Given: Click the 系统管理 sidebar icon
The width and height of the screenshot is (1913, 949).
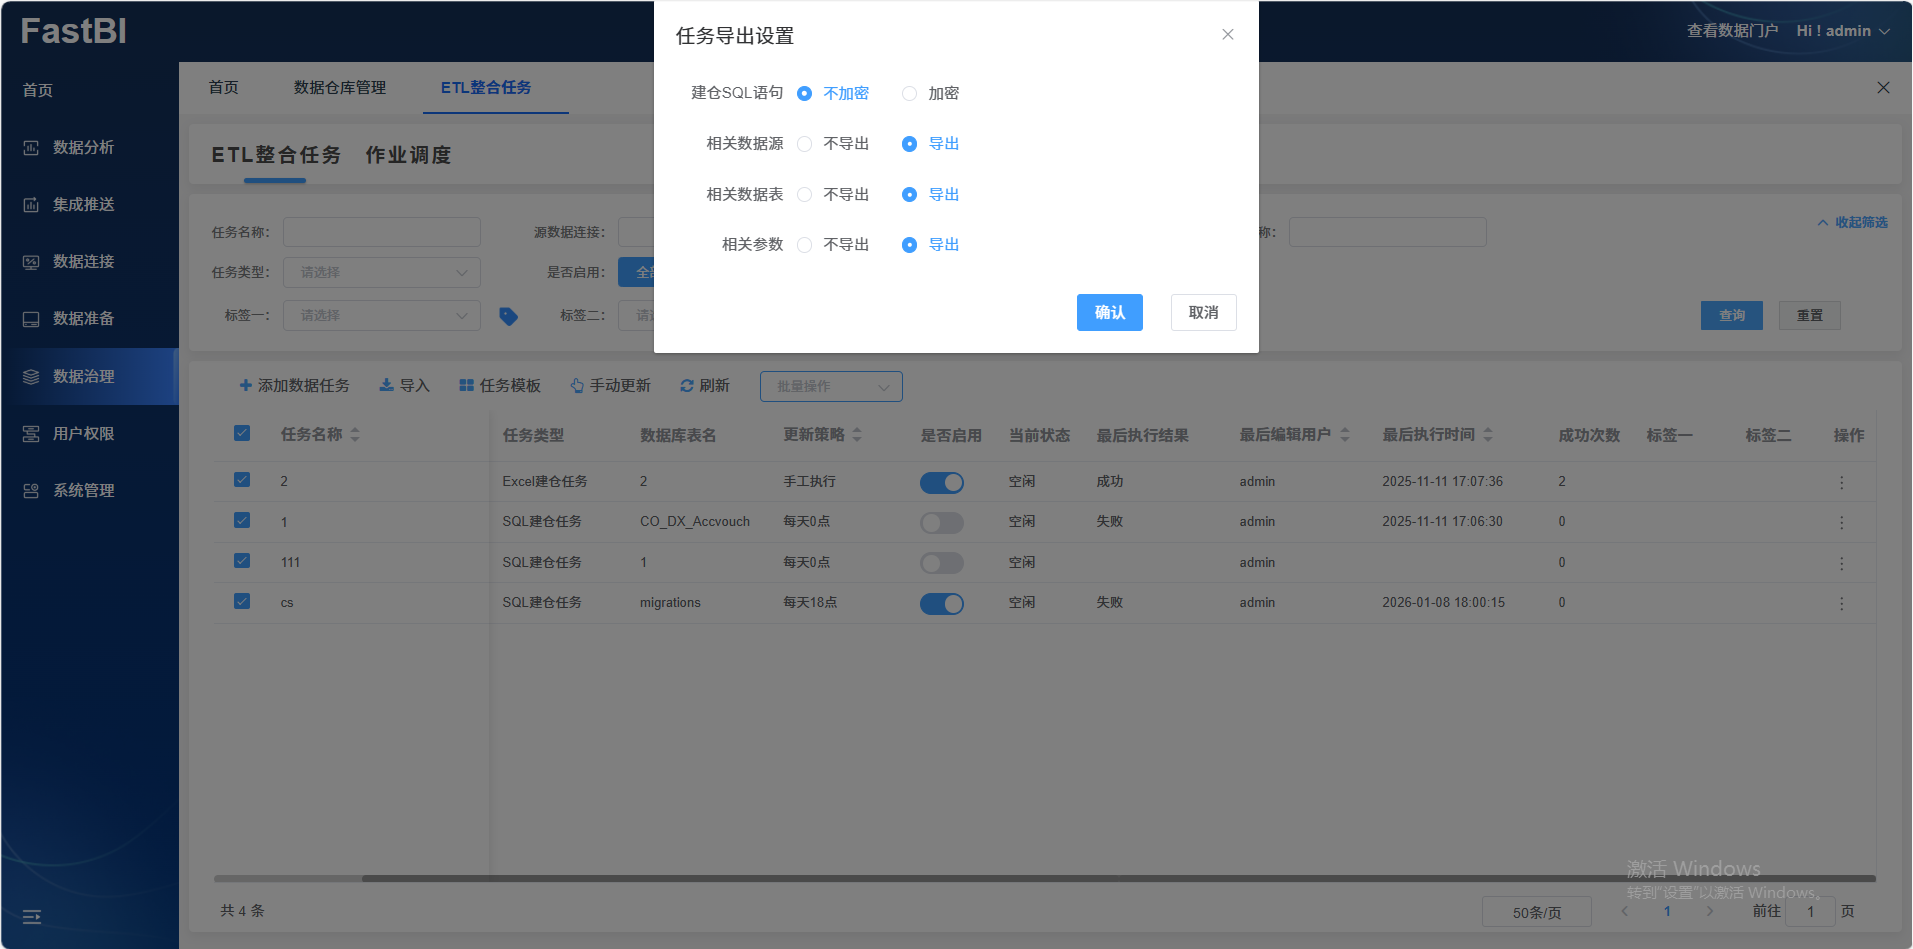Looking at the screenshot, I should 31,491.
